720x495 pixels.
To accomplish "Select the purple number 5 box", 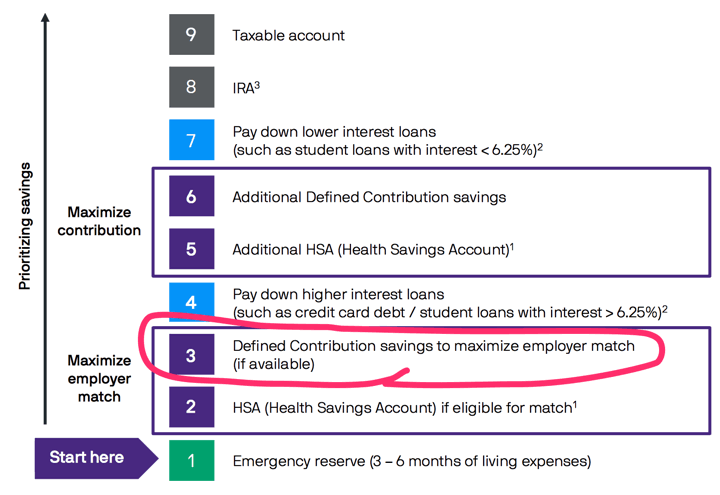I will (x=191, y=249).
